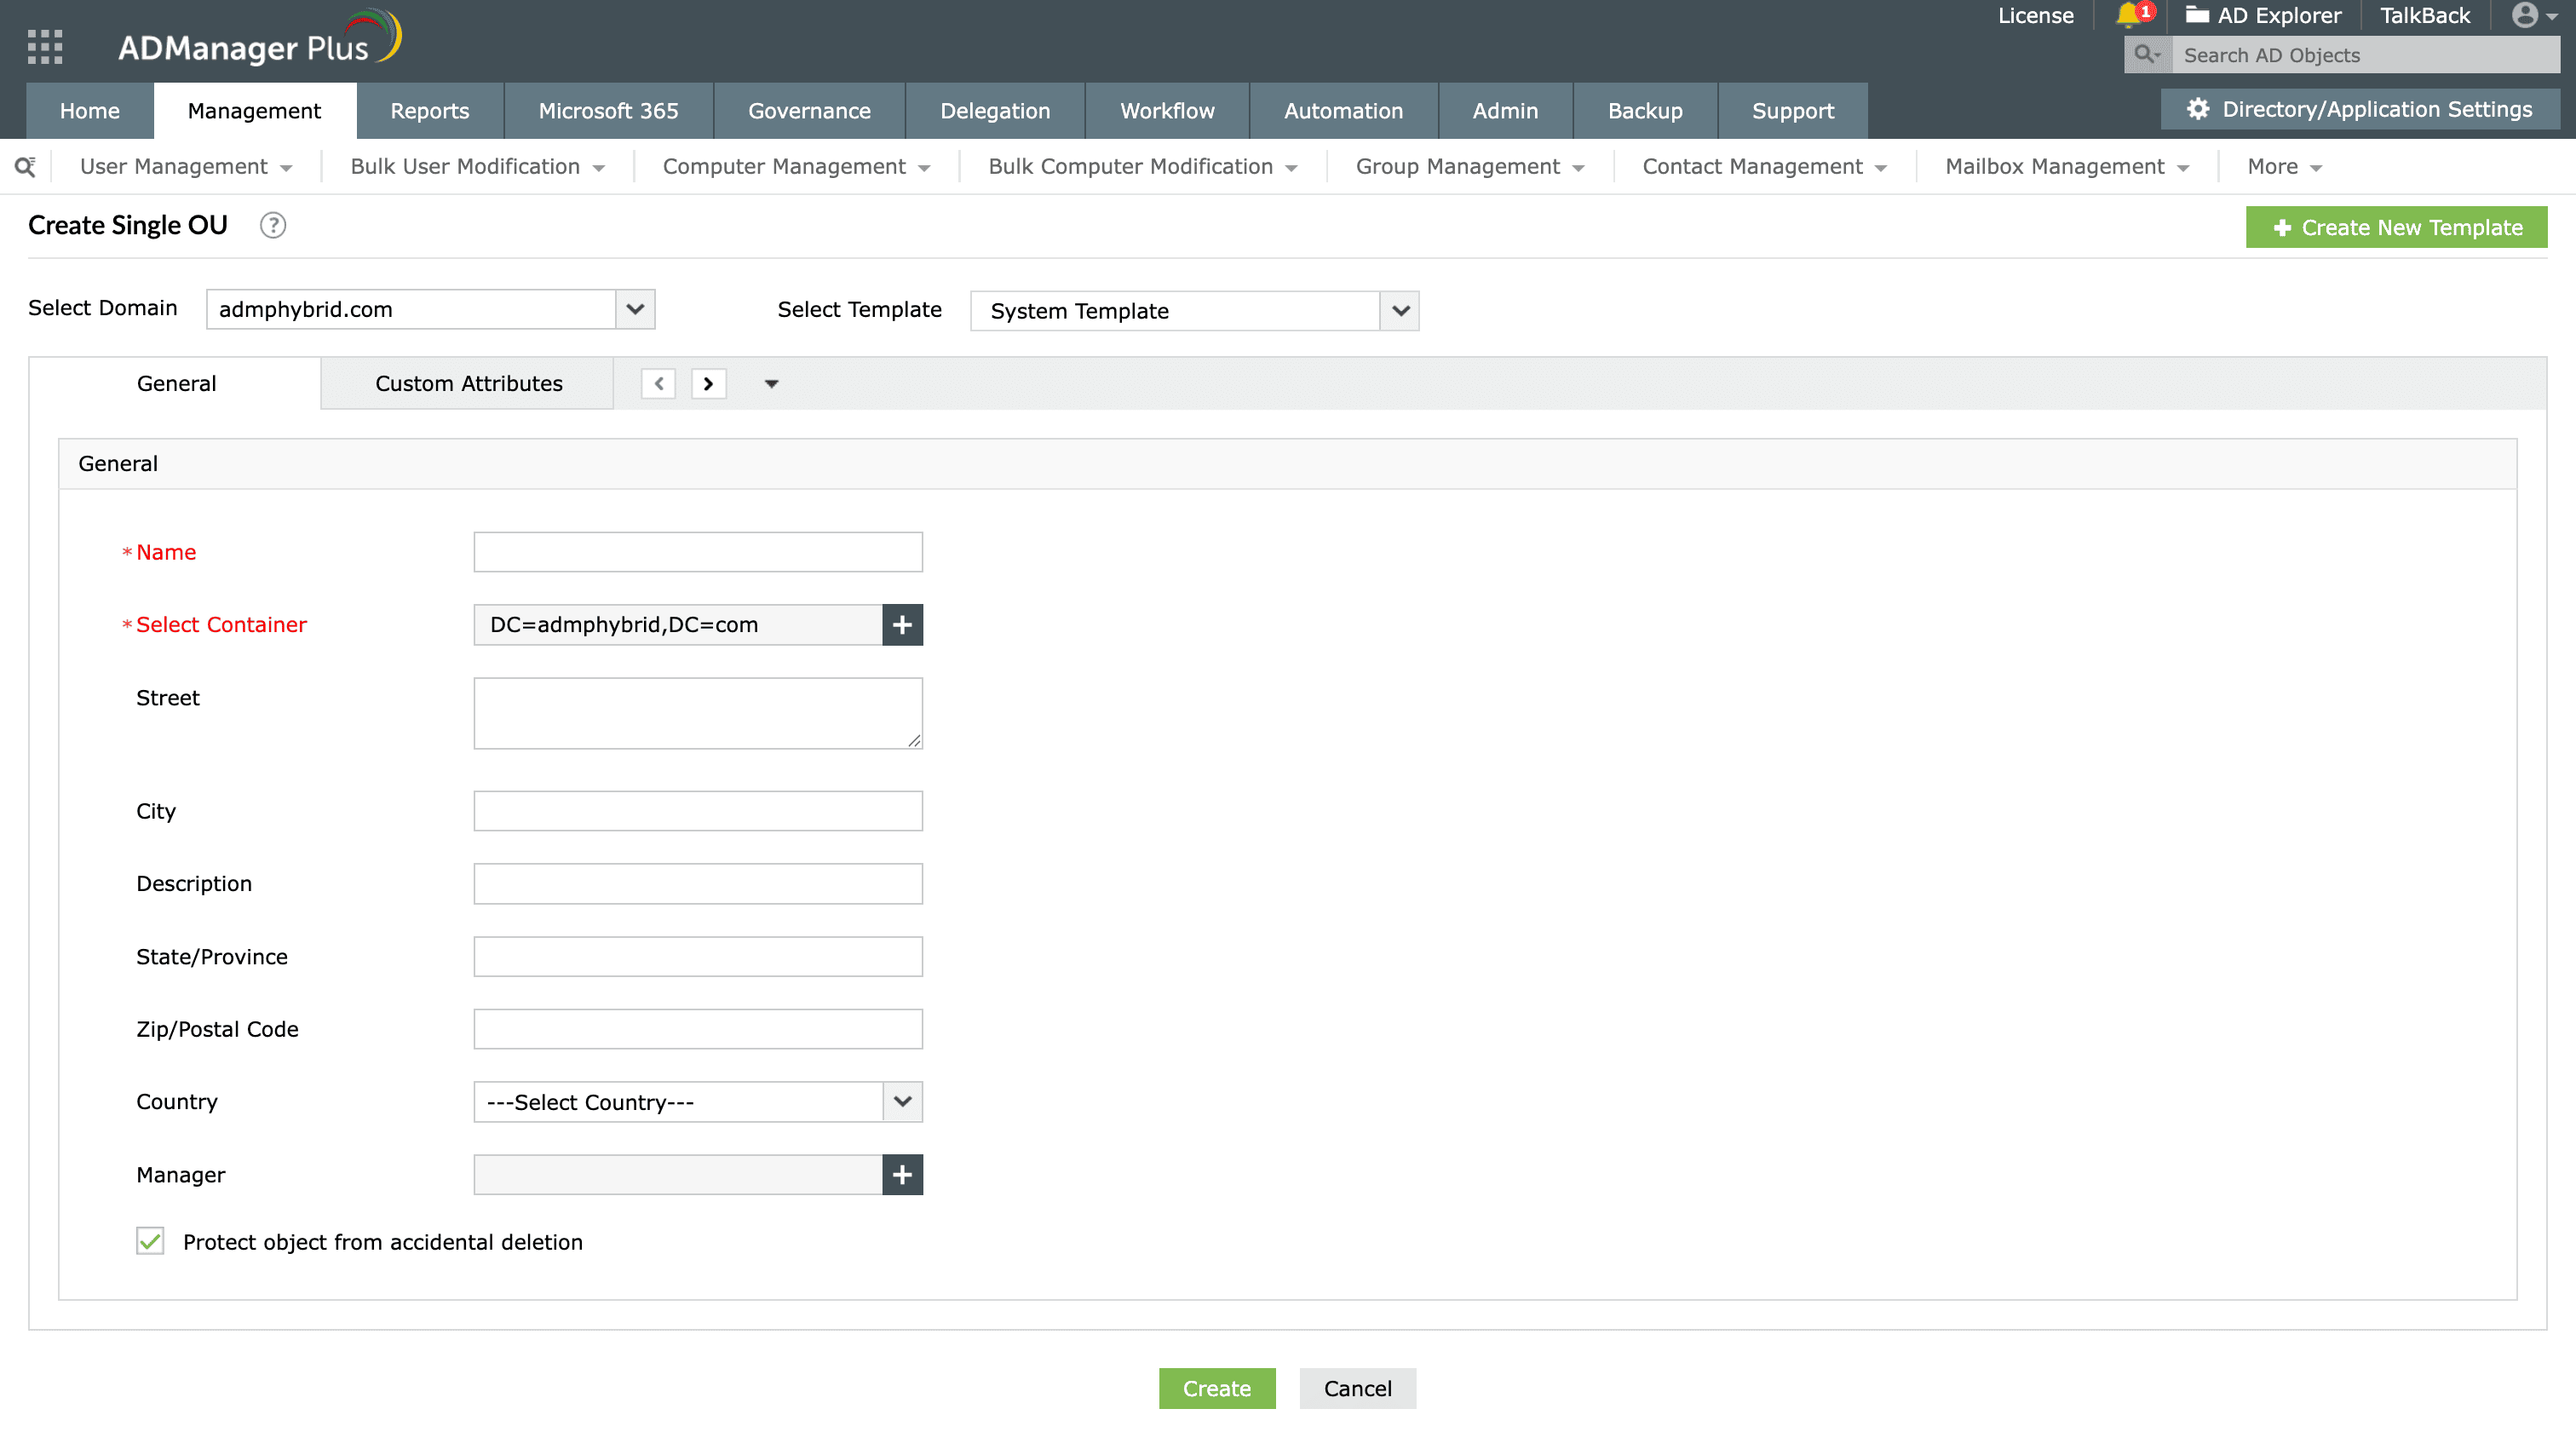Expand the Bulk Computer Modification menu
The height and width of the screenshot is (1455, 2576).
tap(1143, 167)
